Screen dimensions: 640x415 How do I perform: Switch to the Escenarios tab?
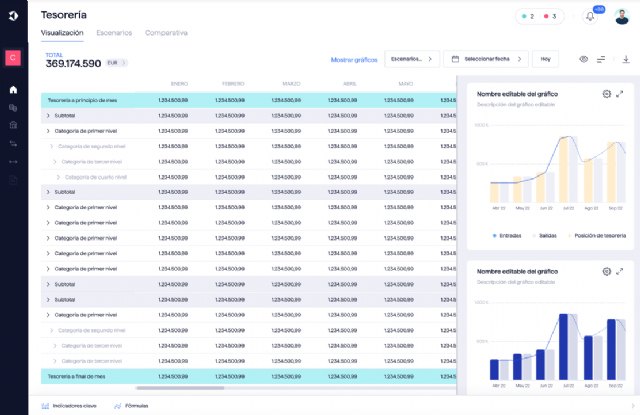pos(114,33)
